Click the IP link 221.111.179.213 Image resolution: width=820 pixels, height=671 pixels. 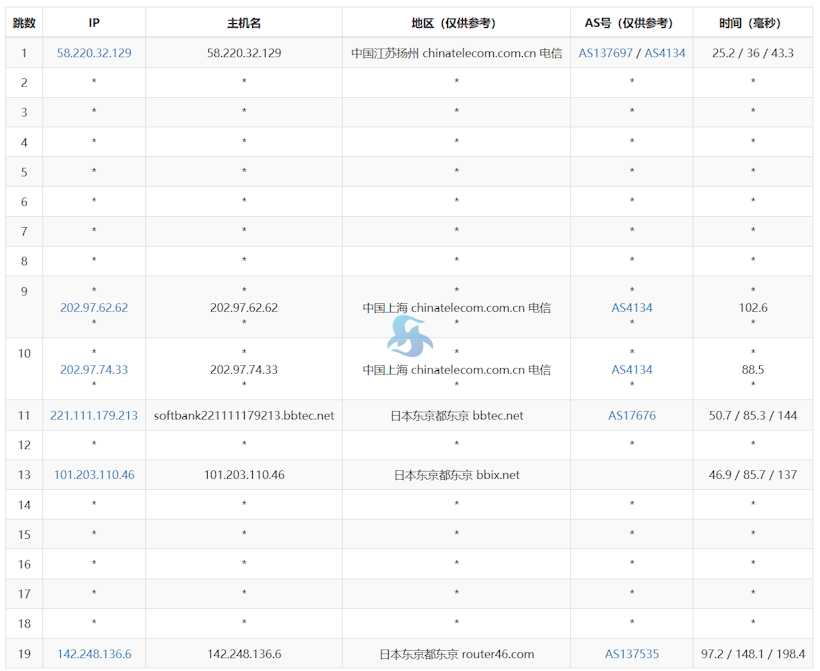[94, 416]
